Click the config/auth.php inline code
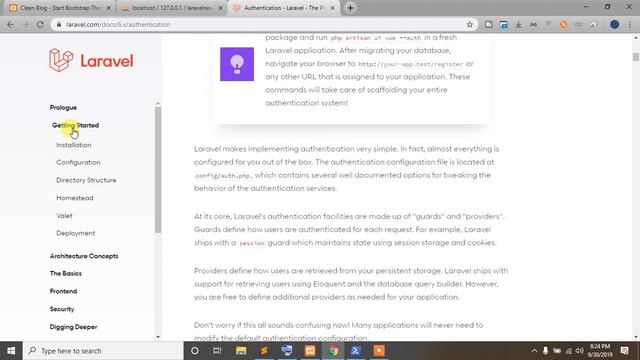The width and height of the screenshot is (640, 360). (222, 176)
